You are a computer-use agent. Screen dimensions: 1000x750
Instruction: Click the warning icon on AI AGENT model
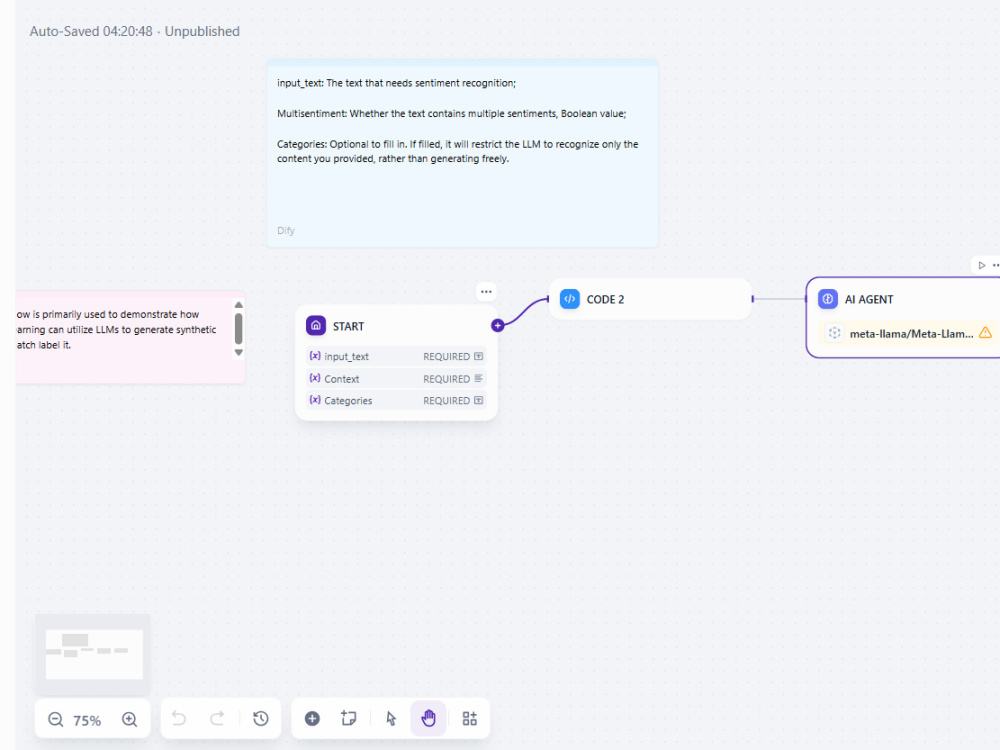pos(985,333)
